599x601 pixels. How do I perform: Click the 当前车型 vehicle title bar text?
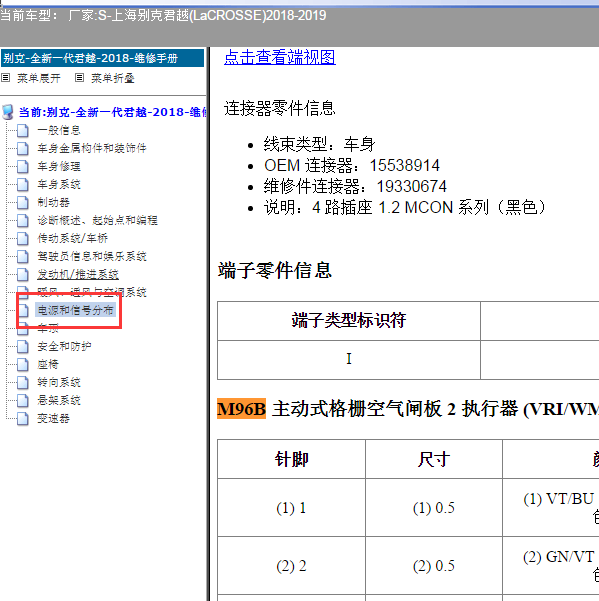point(163,16)
